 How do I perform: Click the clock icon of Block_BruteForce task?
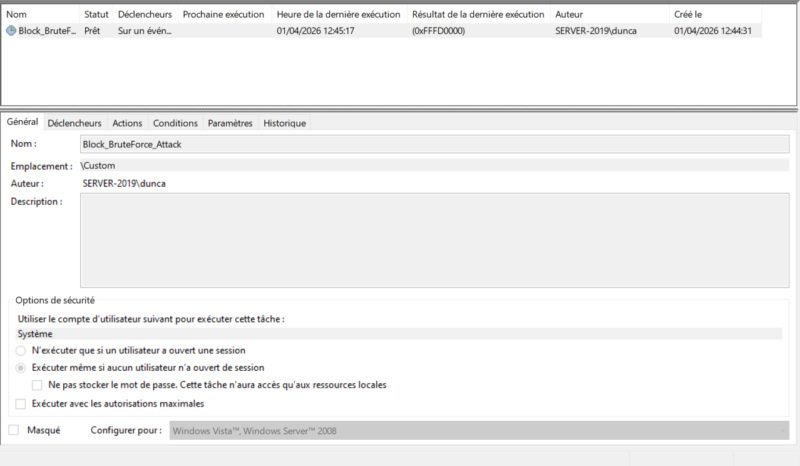(x=11, y=31)
